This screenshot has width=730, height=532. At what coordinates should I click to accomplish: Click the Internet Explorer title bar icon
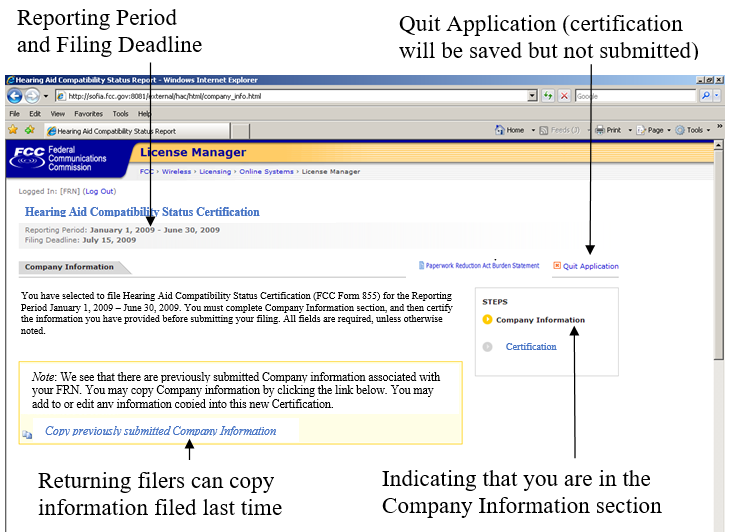[11, 80]
